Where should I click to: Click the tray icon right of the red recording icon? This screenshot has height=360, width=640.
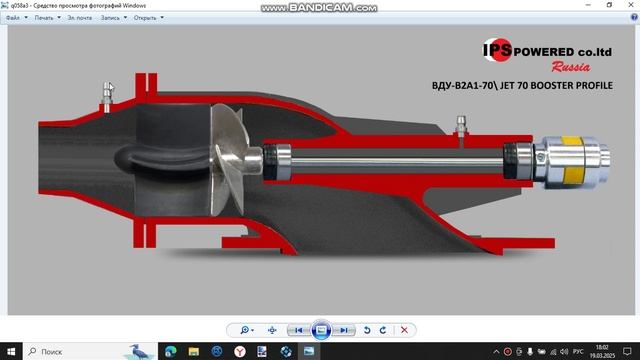[x=519, y=351]
